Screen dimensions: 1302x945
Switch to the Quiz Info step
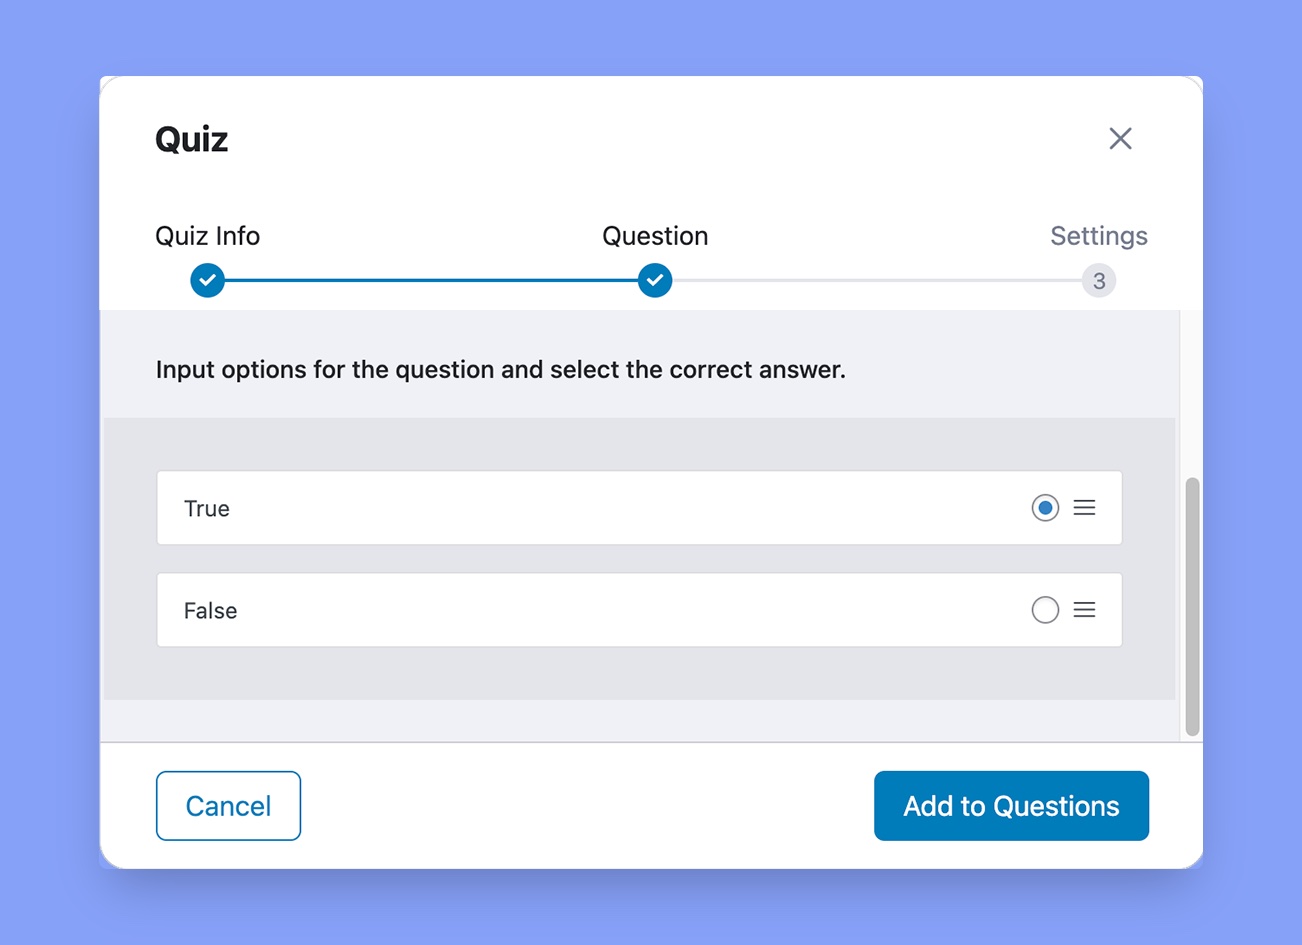(207, 236)
